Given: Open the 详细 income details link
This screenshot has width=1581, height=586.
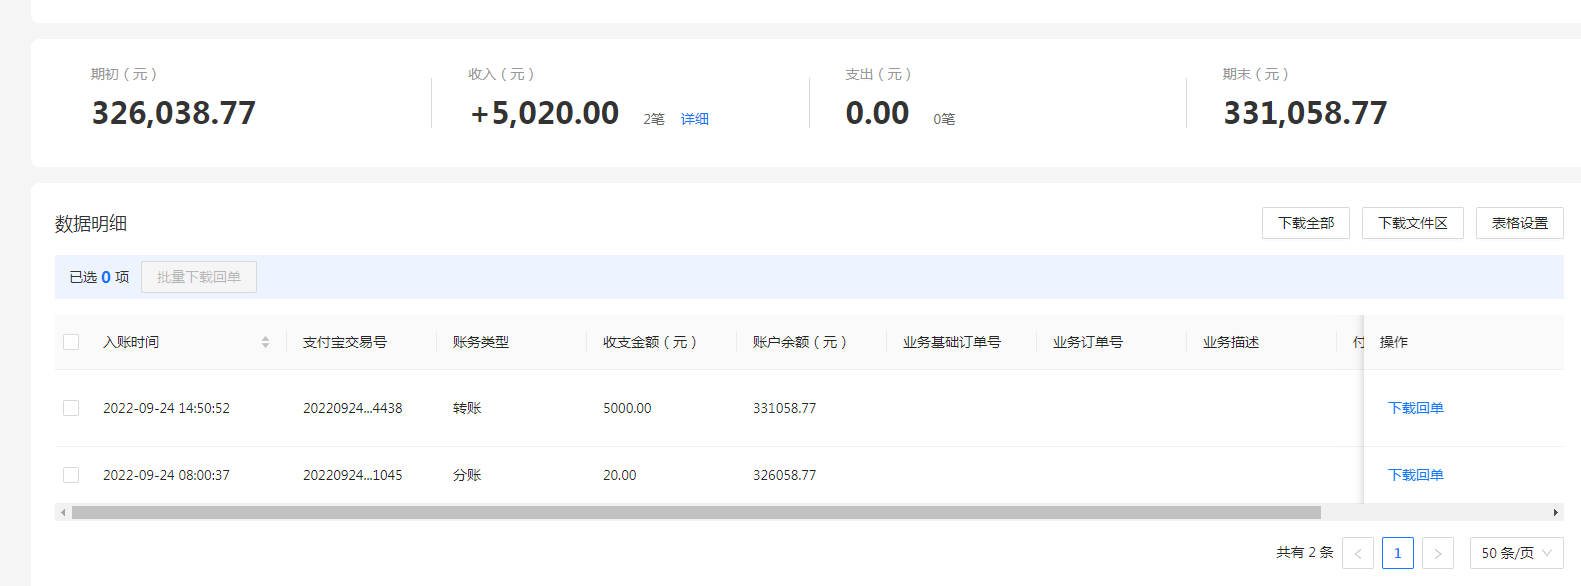Looking at the screenshot, I should coord(695,119).
